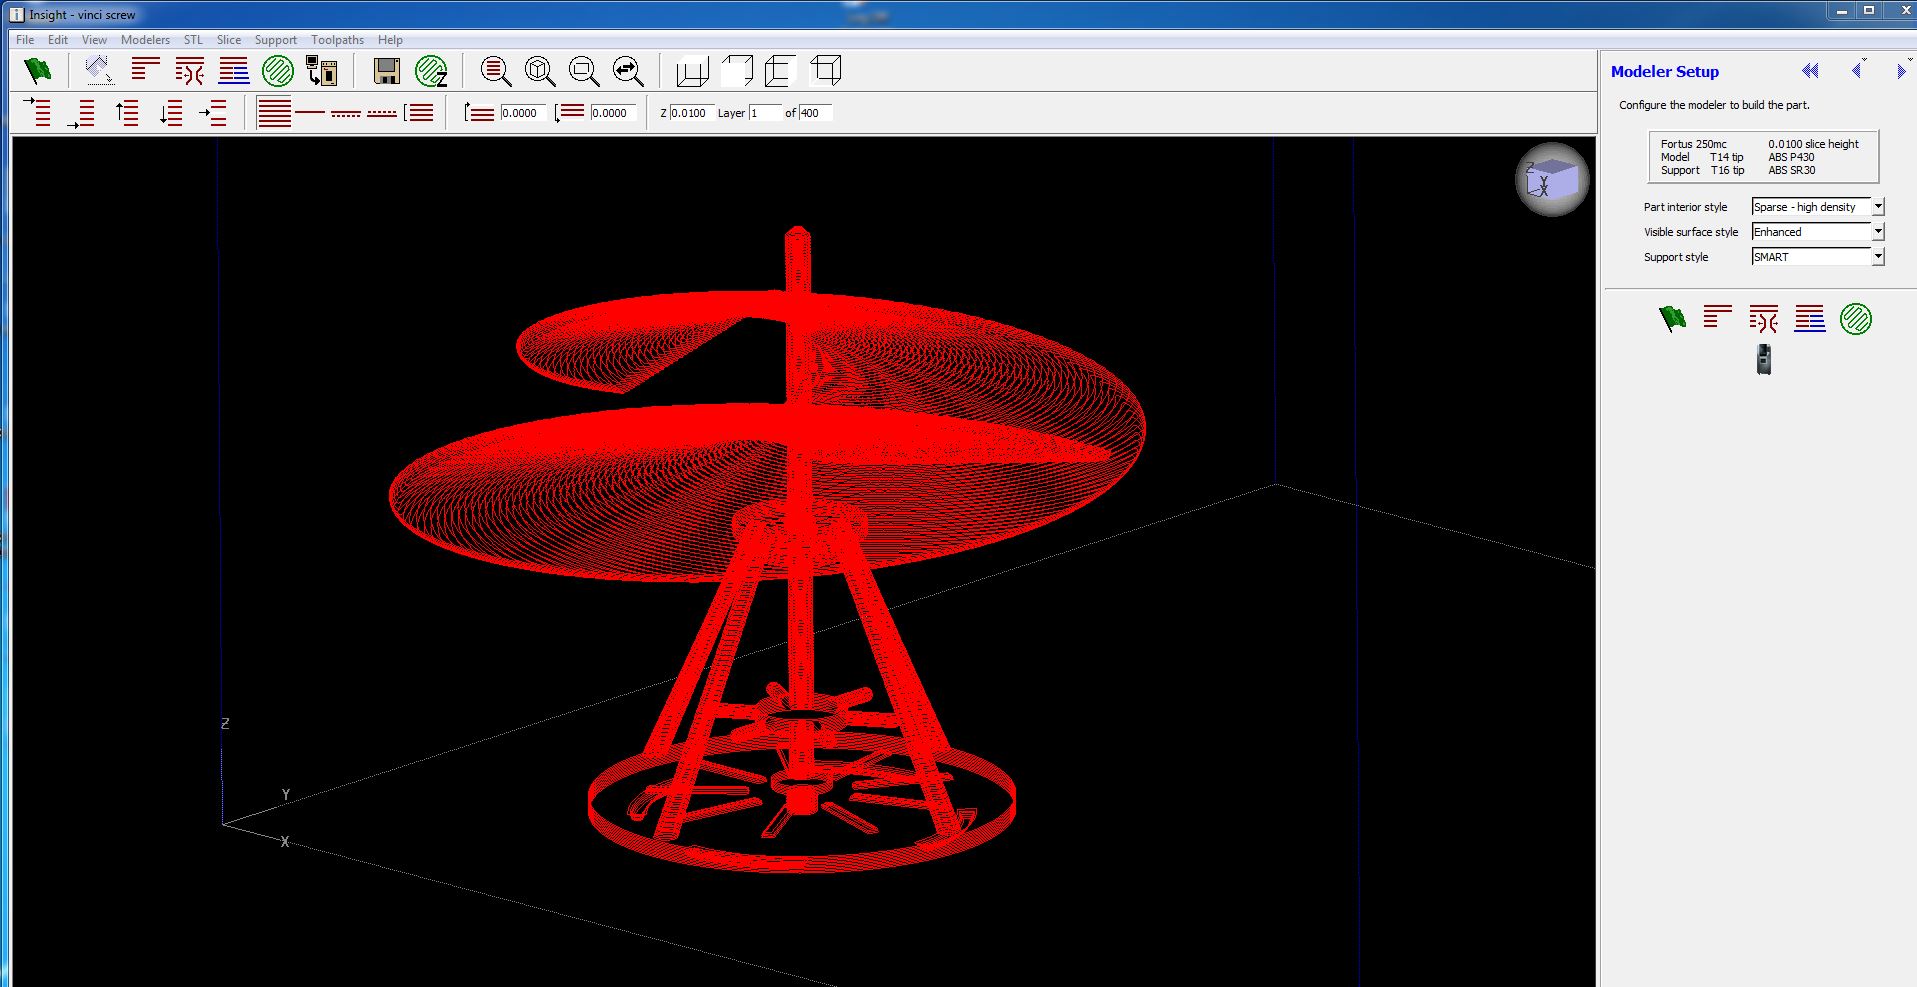Click the zoom previous arrows magnifier
The height and width of the screenshot is (987, 1917).
pyautogui.click(x=628, y=71)
